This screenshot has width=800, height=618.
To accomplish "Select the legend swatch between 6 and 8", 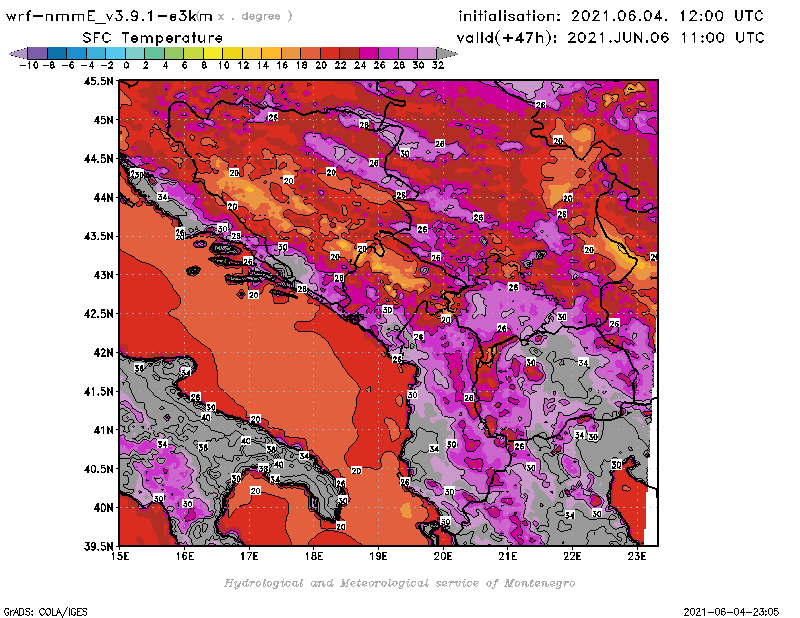I will tap(193, 53).
